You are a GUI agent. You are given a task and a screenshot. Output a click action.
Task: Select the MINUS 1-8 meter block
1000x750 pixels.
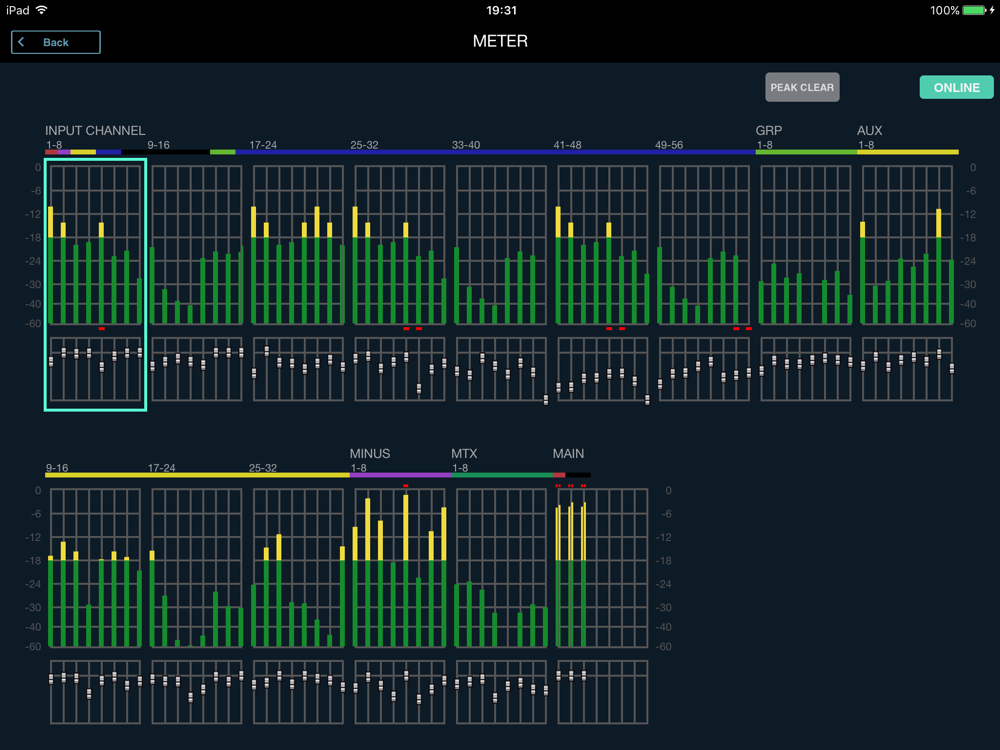400,568
